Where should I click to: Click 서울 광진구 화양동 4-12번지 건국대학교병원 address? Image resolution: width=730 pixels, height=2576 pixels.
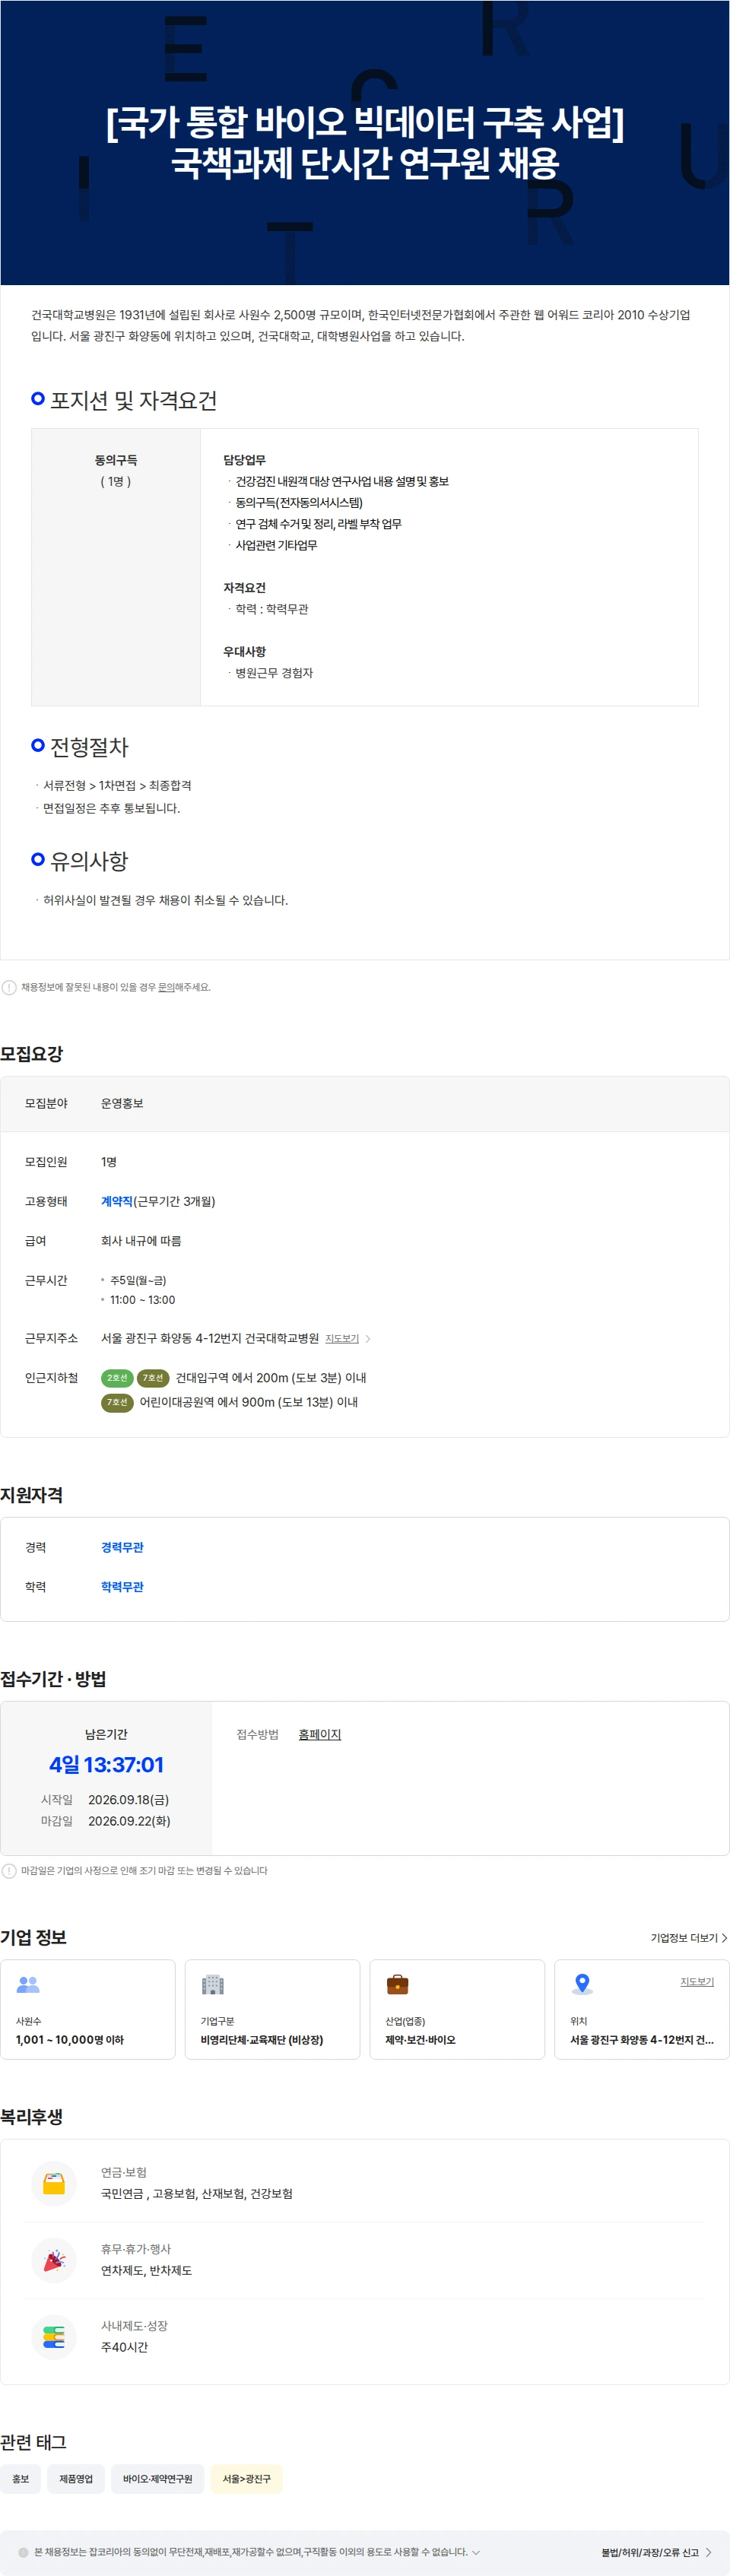210,1338
